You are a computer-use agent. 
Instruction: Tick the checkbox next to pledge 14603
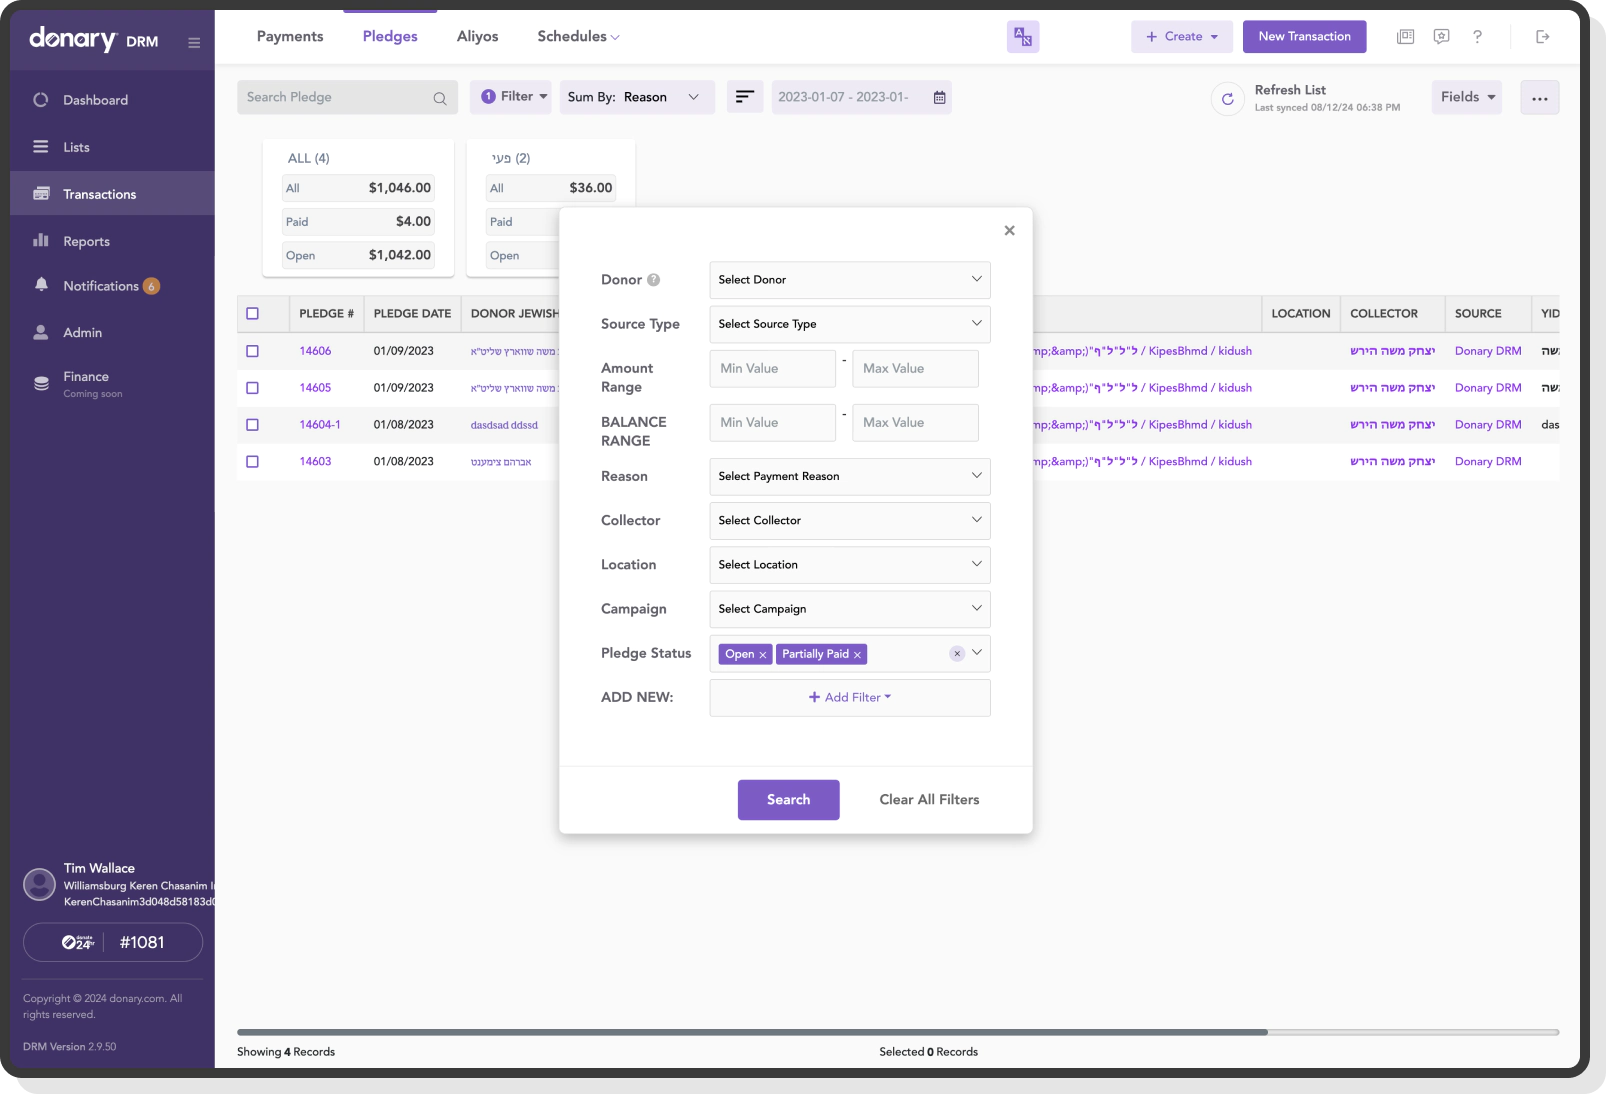pyautogui.click(x=253, y=461)
